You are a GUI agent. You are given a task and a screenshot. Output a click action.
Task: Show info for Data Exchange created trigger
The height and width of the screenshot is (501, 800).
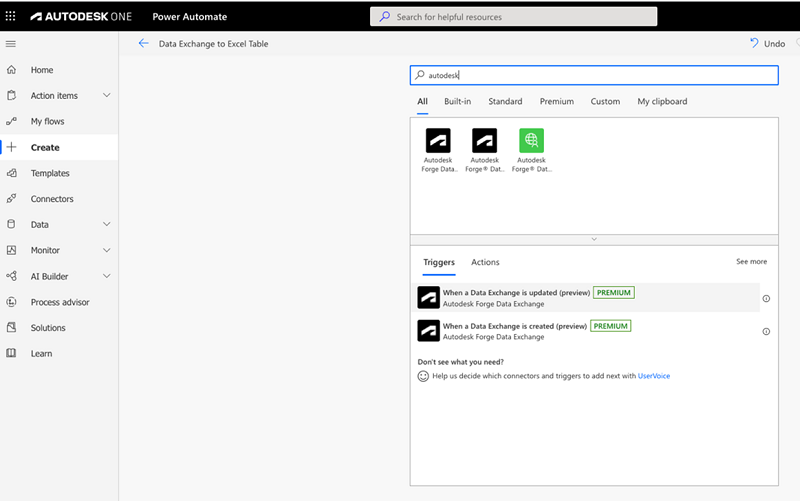point(766,331)
